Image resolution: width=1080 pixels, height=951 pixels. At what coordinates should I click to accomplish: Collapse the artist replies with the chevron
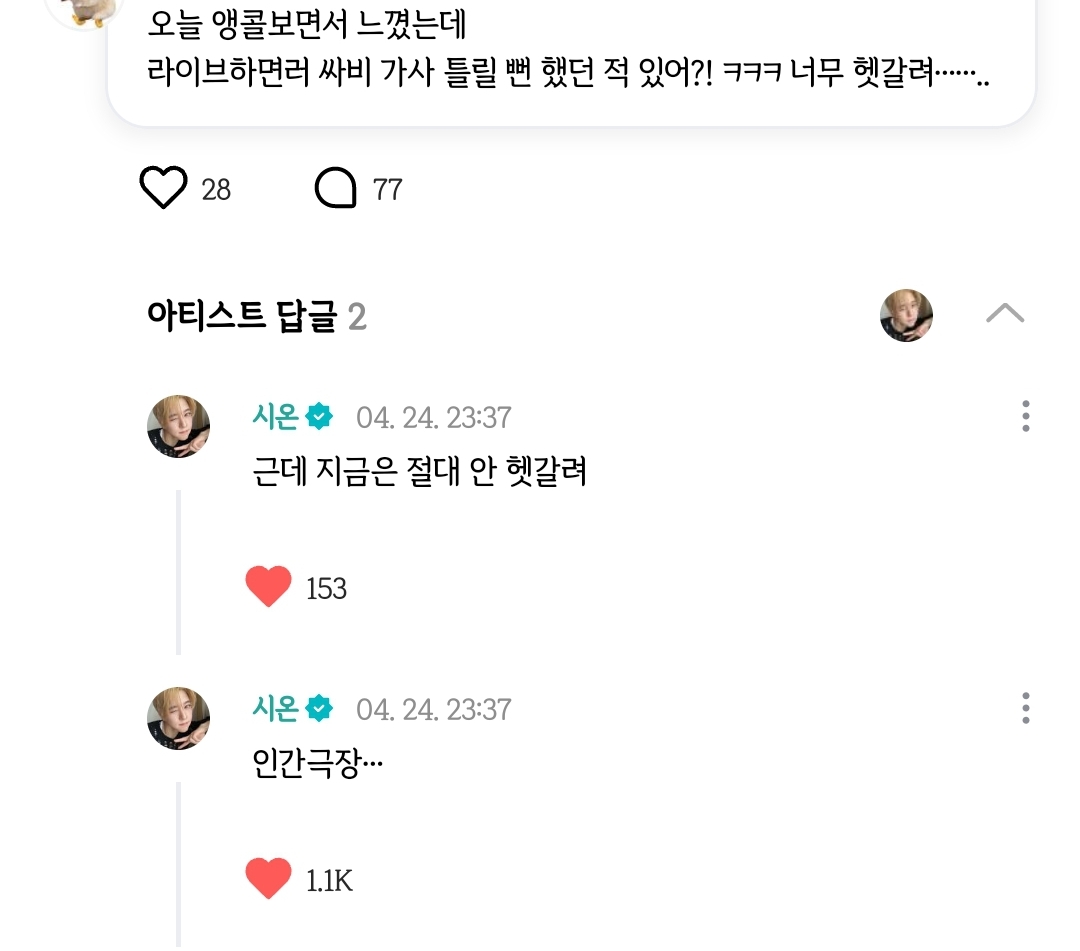[1004, 314]
